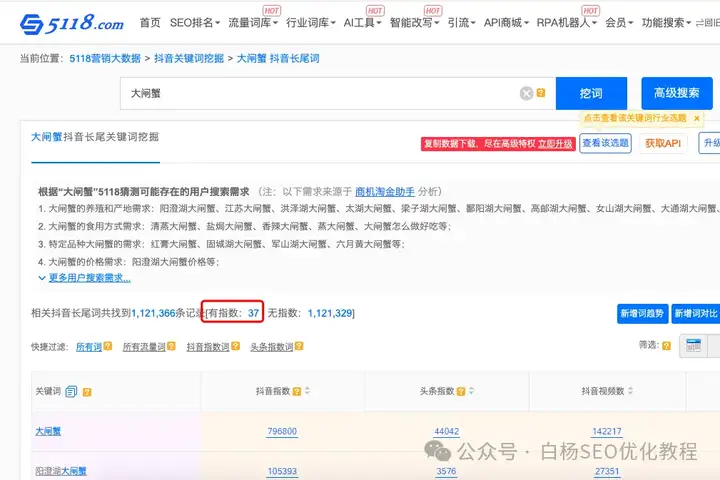This screenshot has width=720, height=480.
Task: Click the yellow help icon in search box
Action: click(541, 93)
